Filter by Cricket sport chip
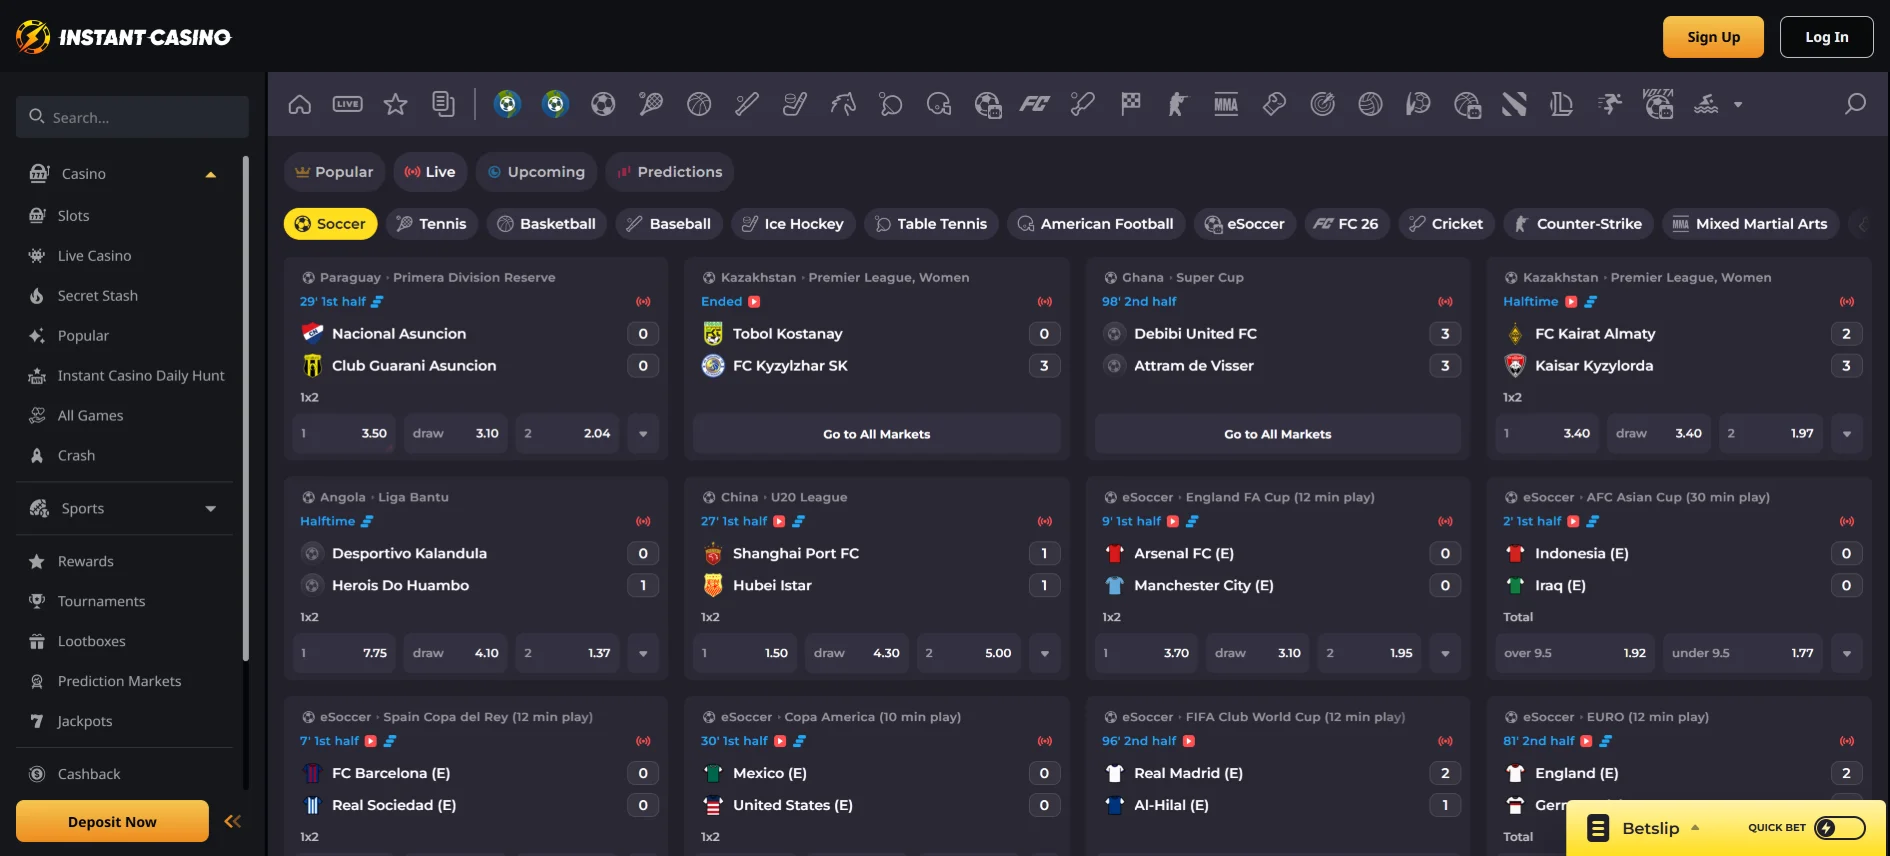 (x=1446, y=224)
